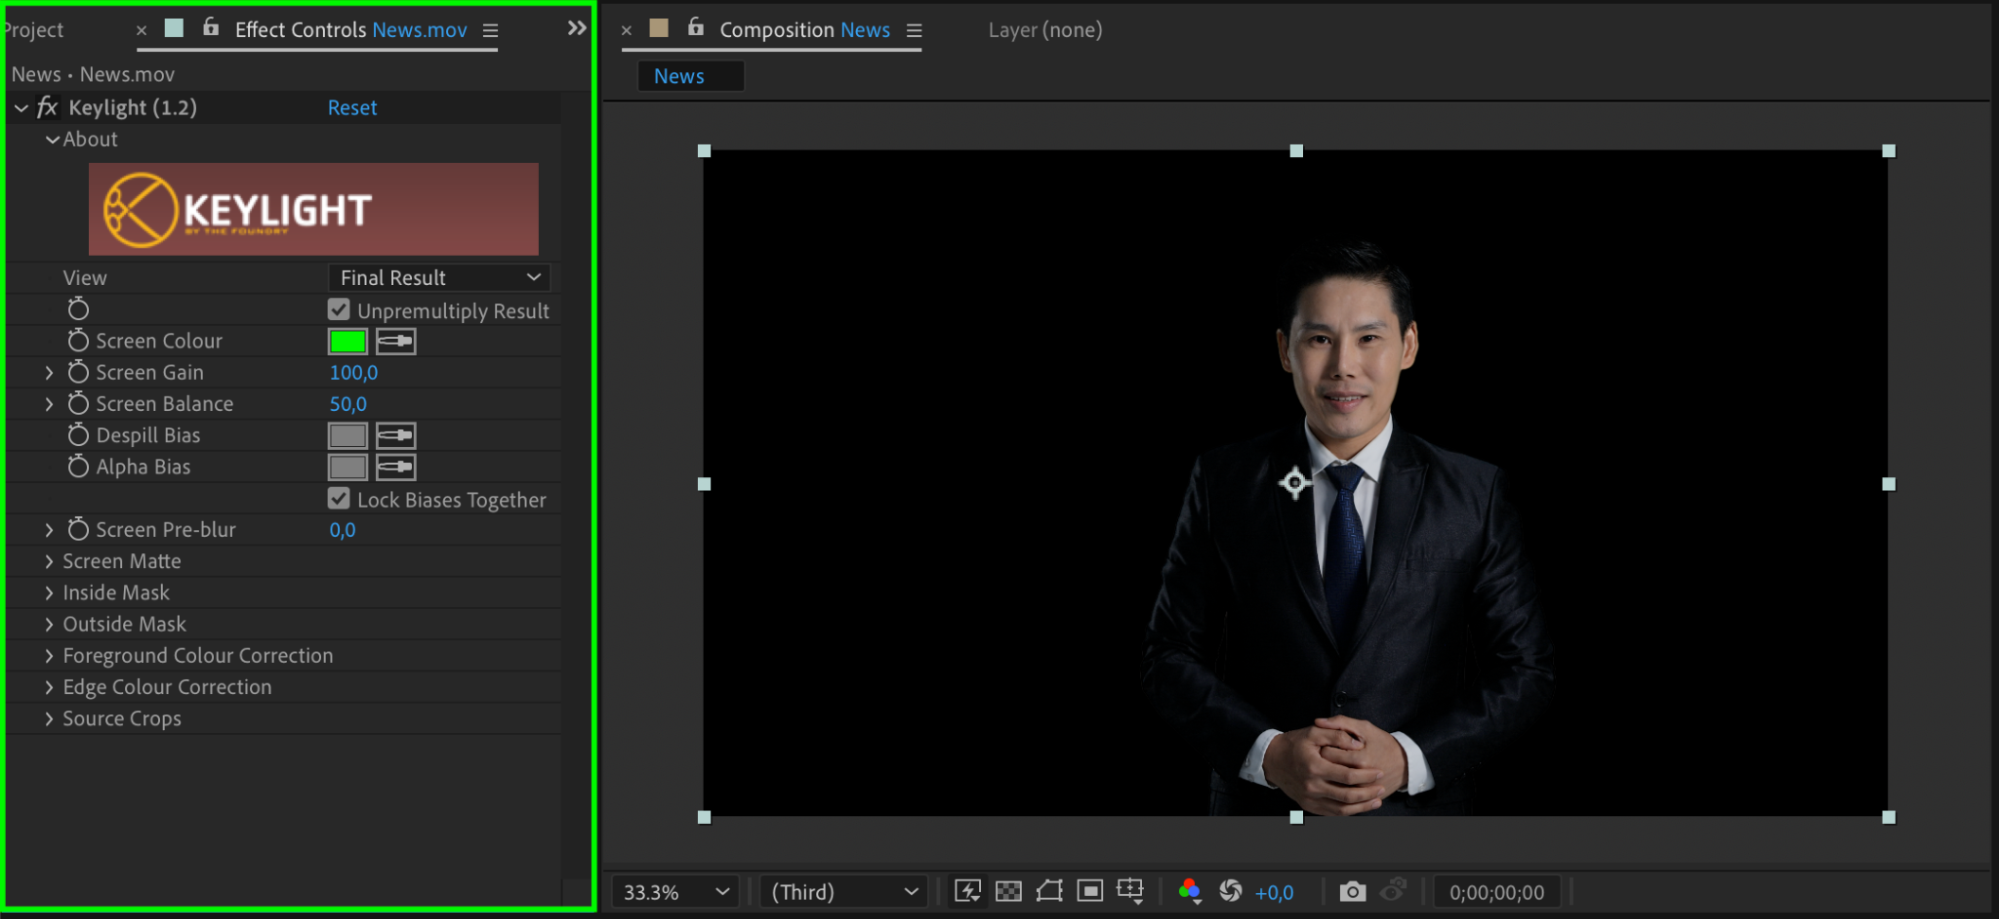Toggle the Screen Gain stopwatch
1999x920 pixels.
pyautogui.click(x=78, y=372)
